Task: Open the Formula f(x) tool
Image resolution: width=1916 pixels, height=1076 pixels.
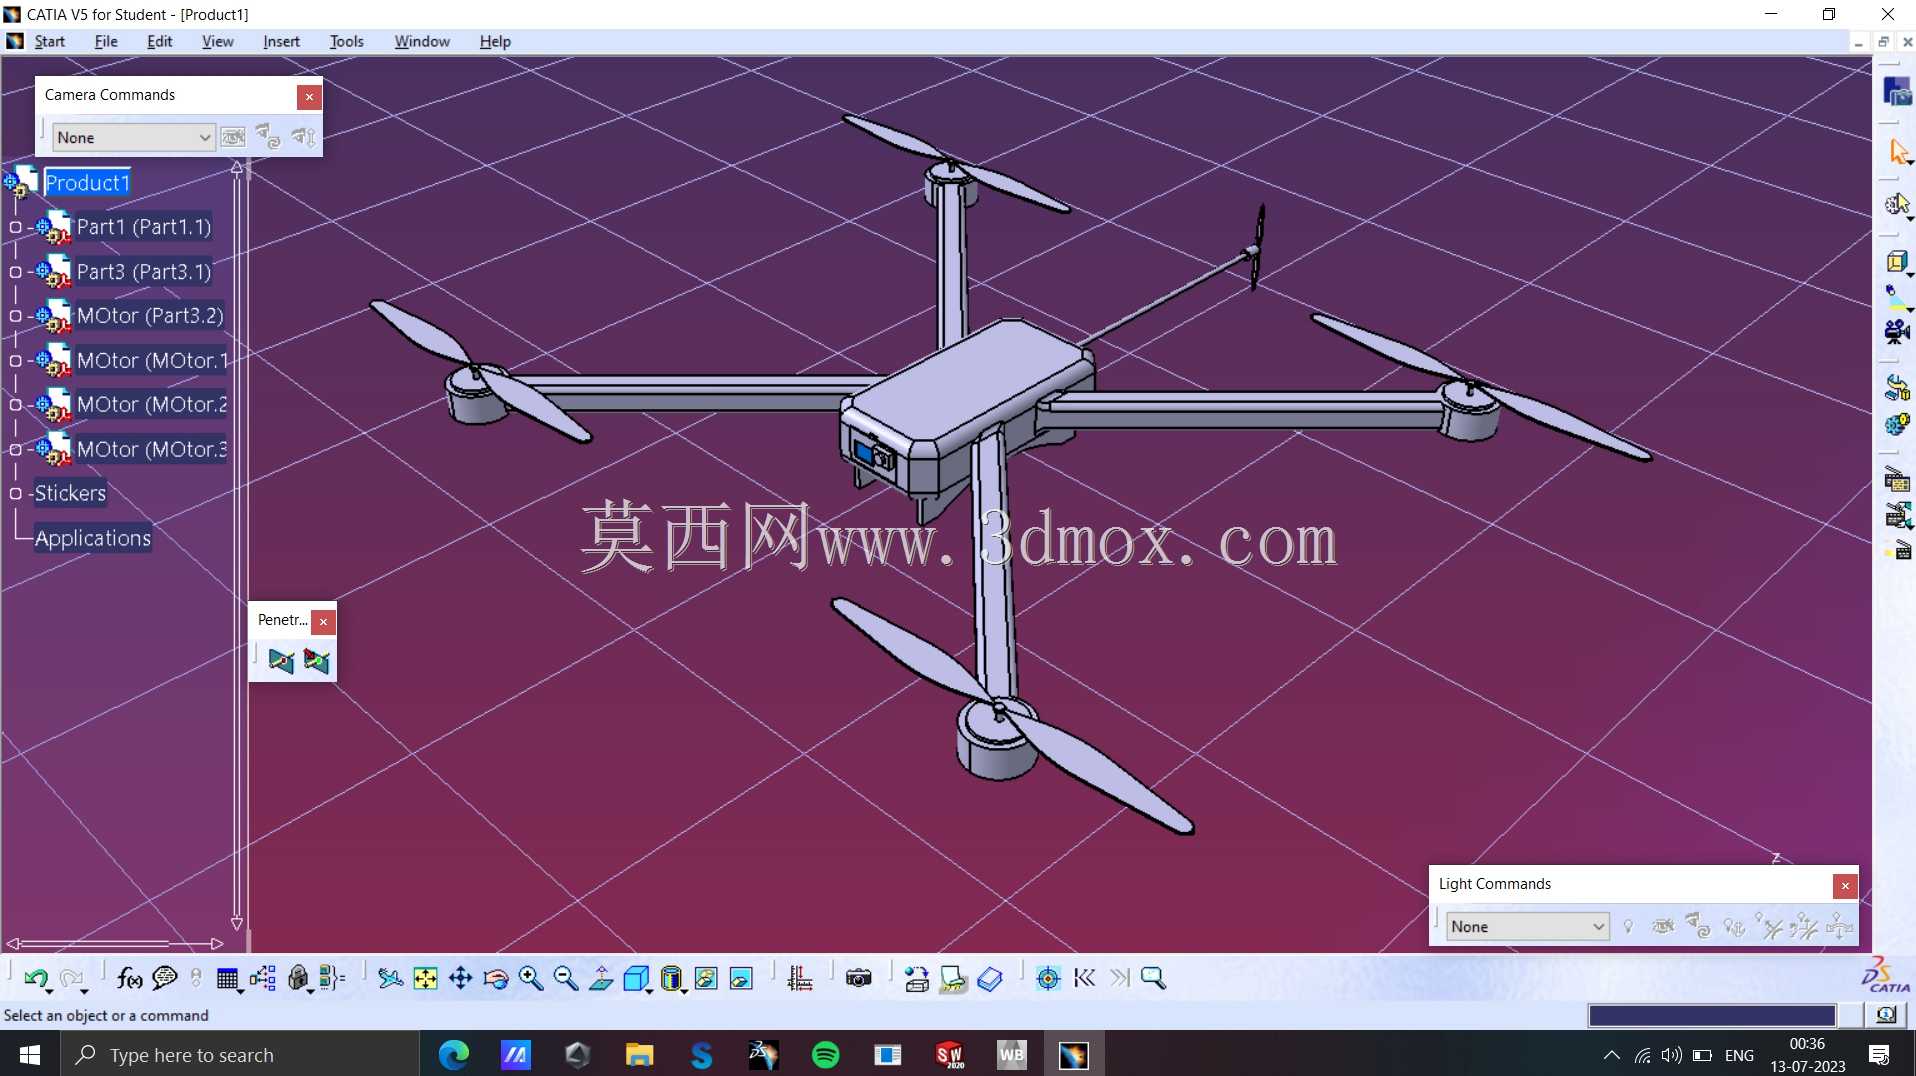Action: [129, 978]
